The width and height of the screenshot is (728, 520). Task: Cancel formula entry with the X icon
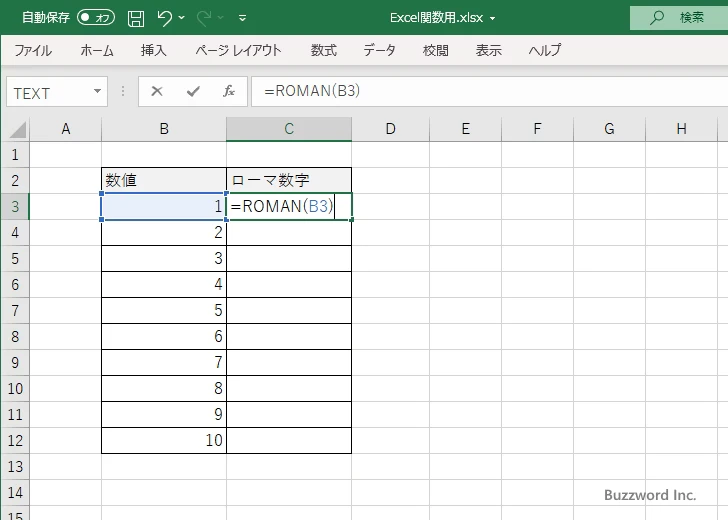click(x=157, y=91)
